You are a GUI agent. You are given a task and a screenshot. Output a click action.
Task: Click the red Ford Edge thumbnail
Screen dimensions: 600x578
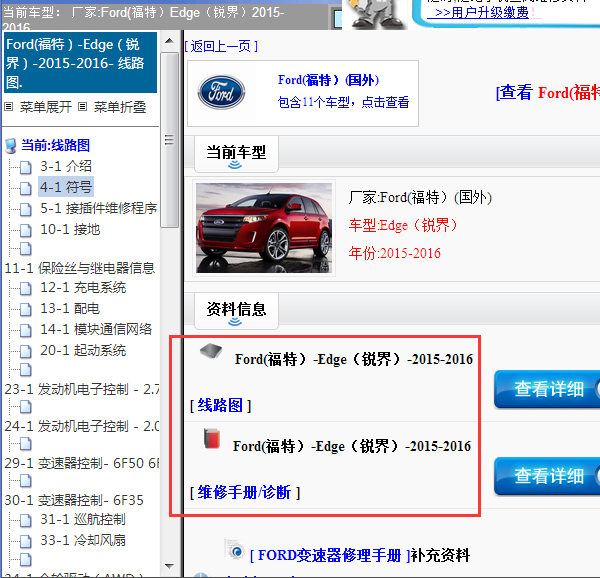(x=264, y=228)
